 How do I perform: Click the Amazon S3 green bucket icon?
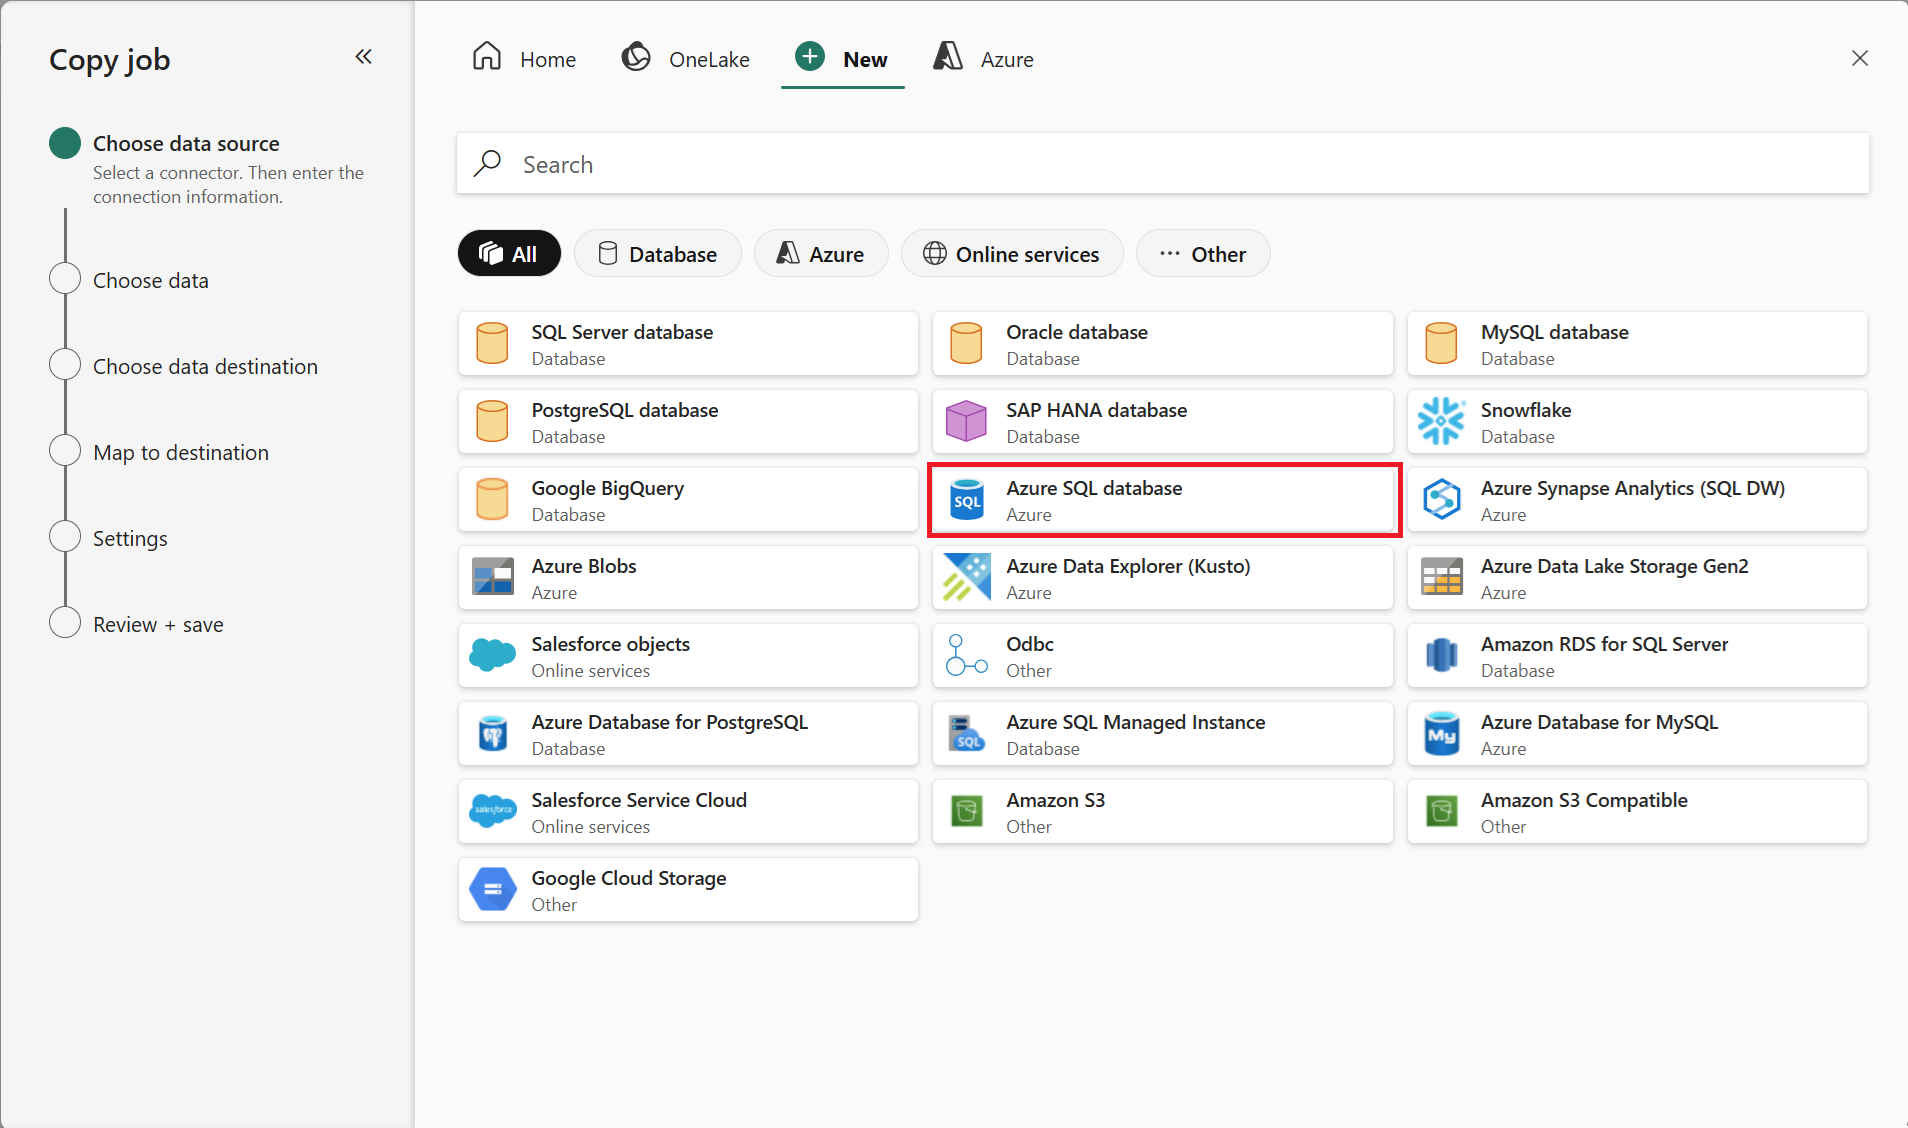(966, 811)
